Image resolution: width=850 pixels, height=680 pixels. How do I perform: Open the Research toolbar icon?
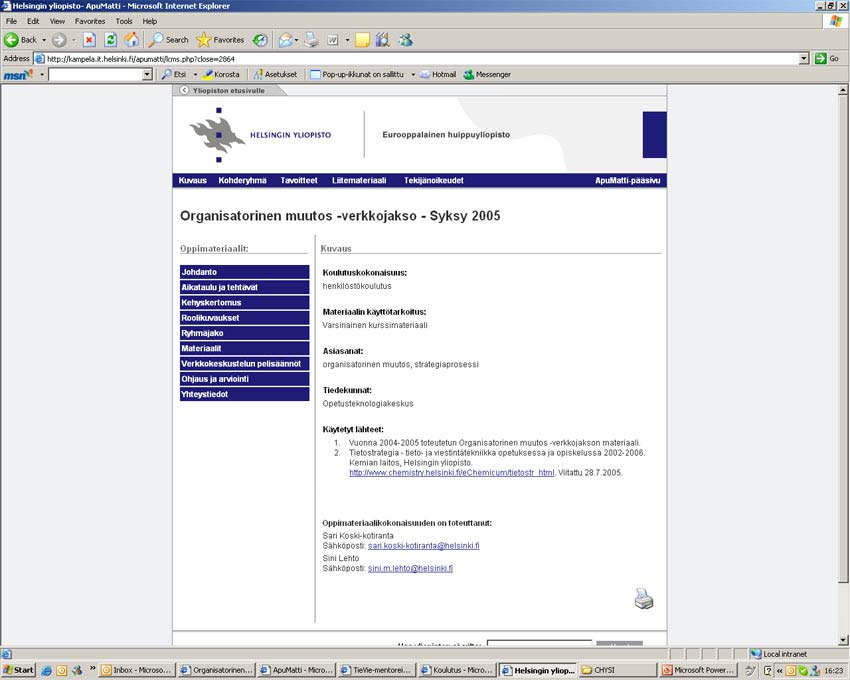[x=383, y=40]
